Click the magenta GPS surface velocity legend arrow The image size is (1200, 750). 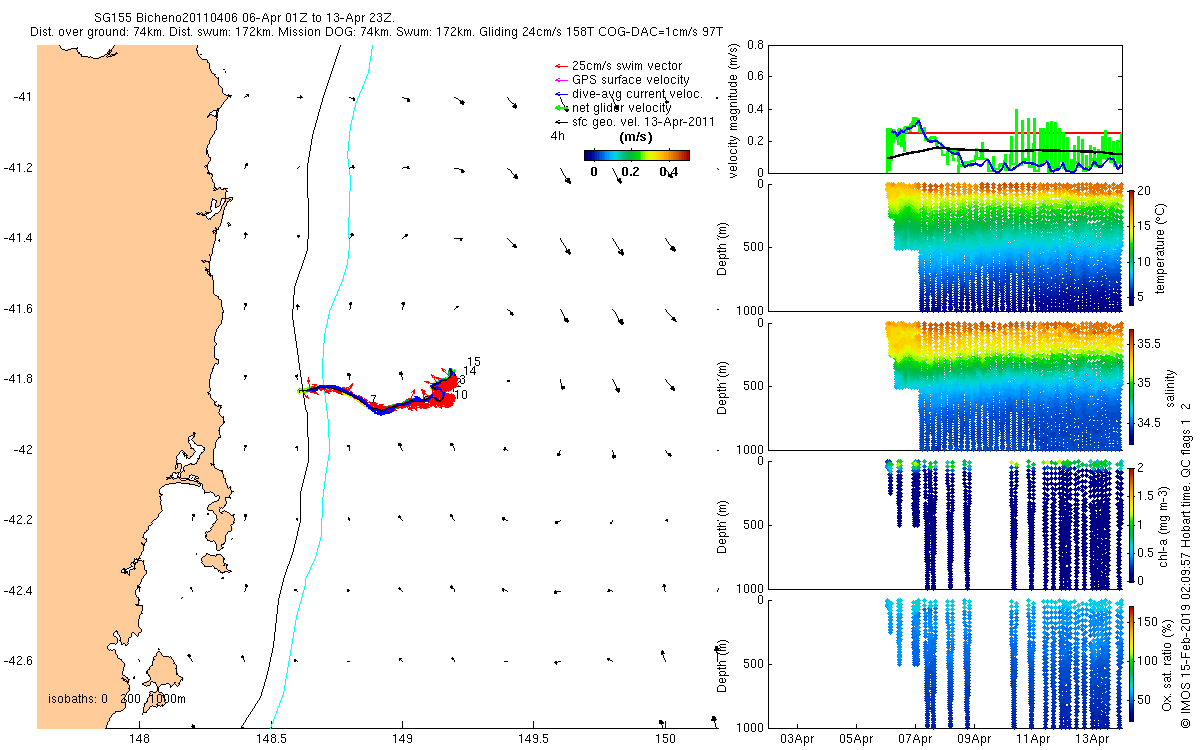pos(560,80)
